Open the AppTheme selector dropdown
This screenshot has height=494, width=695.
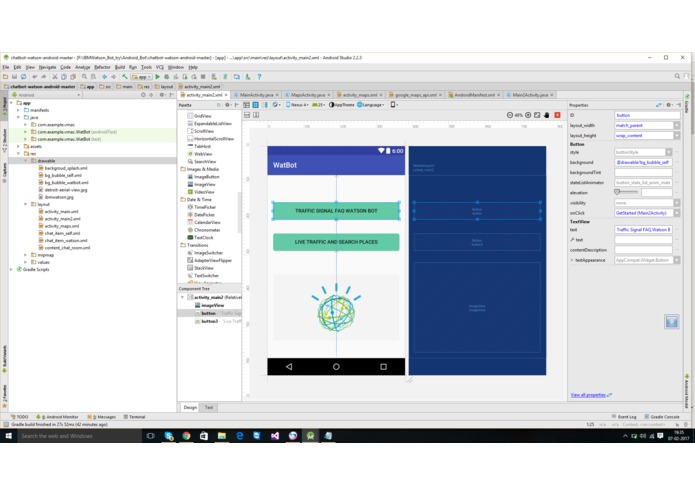point(341,105)
